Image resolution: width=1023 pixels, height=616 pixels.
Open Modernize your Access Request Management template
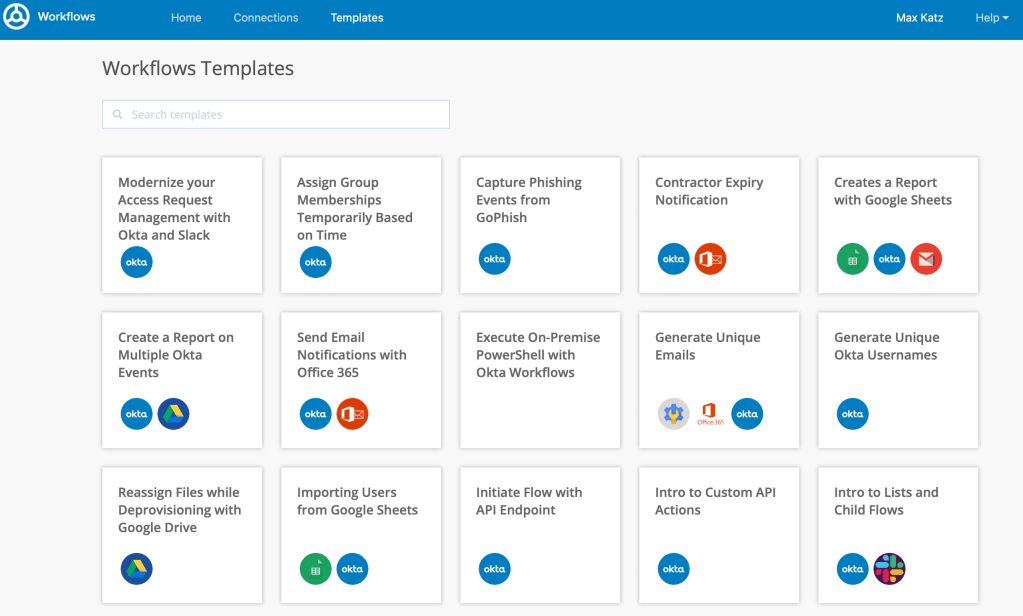[x=174, y=209]
